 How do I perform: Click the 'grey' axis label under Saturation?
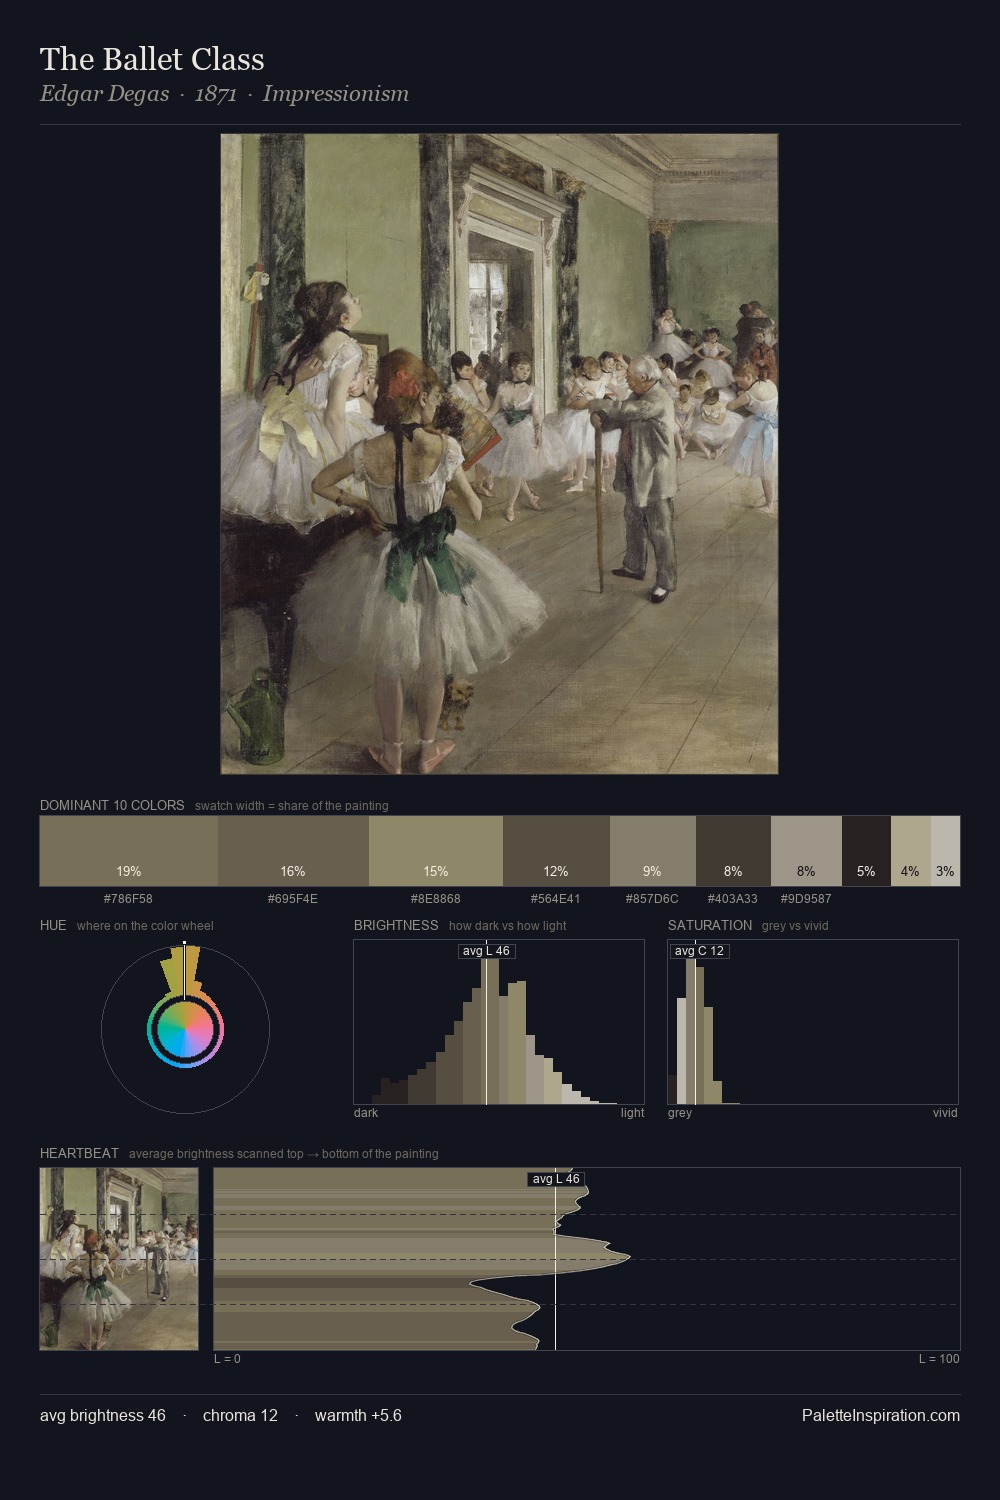coord(680,1113)
